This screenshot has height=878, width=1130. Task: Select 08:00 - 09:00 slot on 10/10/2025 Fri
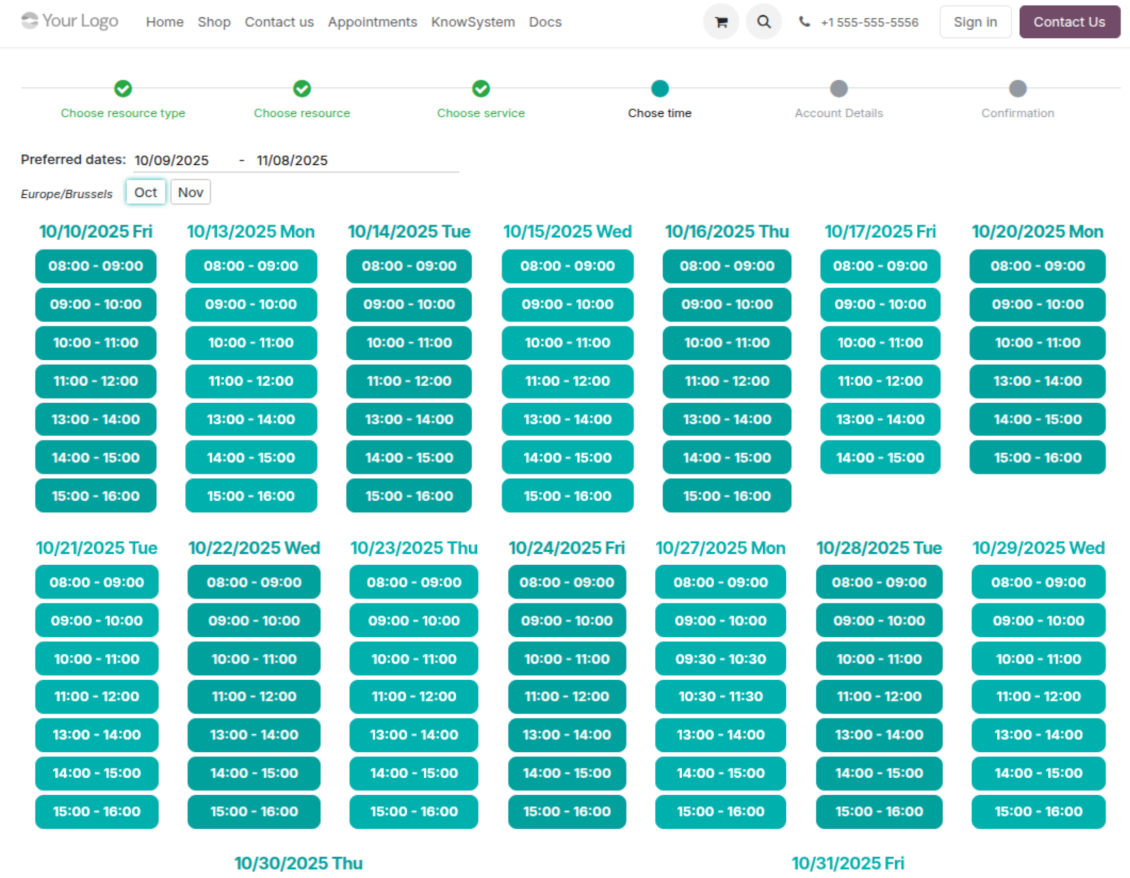[x=96, y=266]
